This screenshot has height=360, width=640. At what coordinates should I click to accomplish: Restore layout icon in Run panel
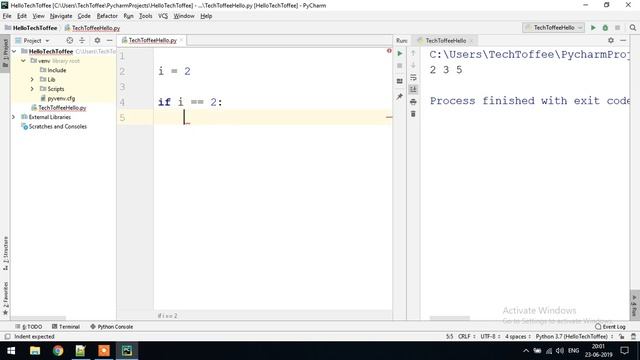click(400, 81)
